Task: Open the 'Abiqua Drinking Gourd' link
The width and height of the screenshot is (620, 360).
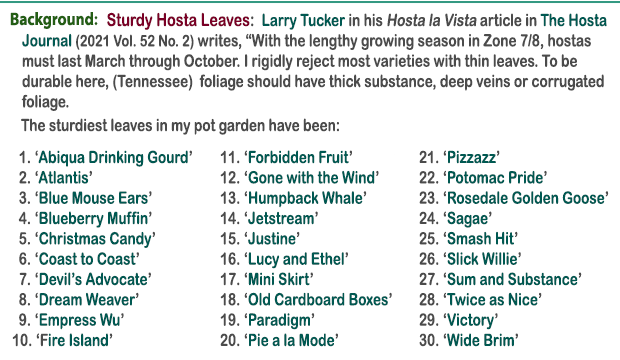Action: click(x=114, y=157)
